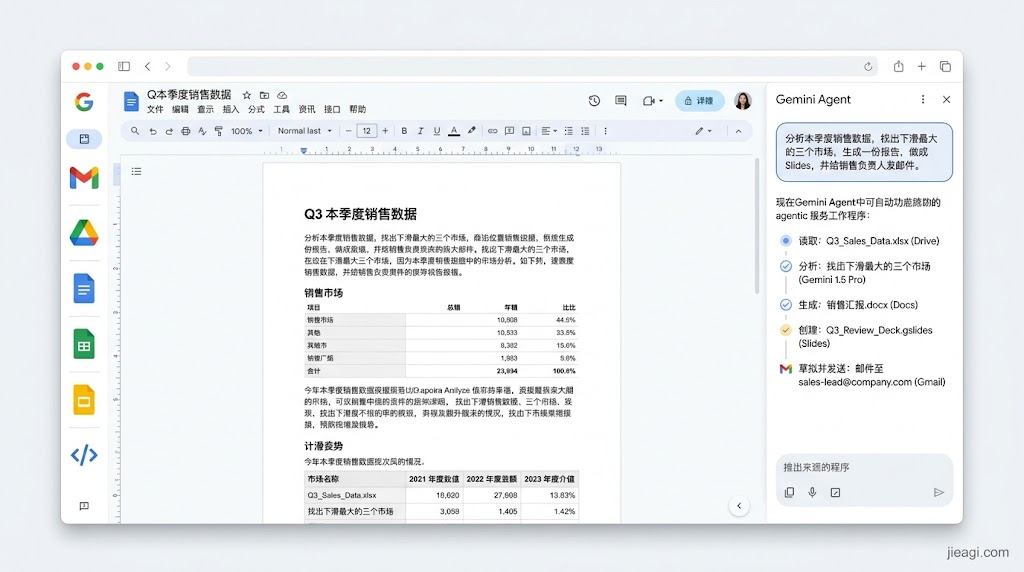Open version history clock icon
Screen dimensions: 1024x572
[x=594, y=101]
